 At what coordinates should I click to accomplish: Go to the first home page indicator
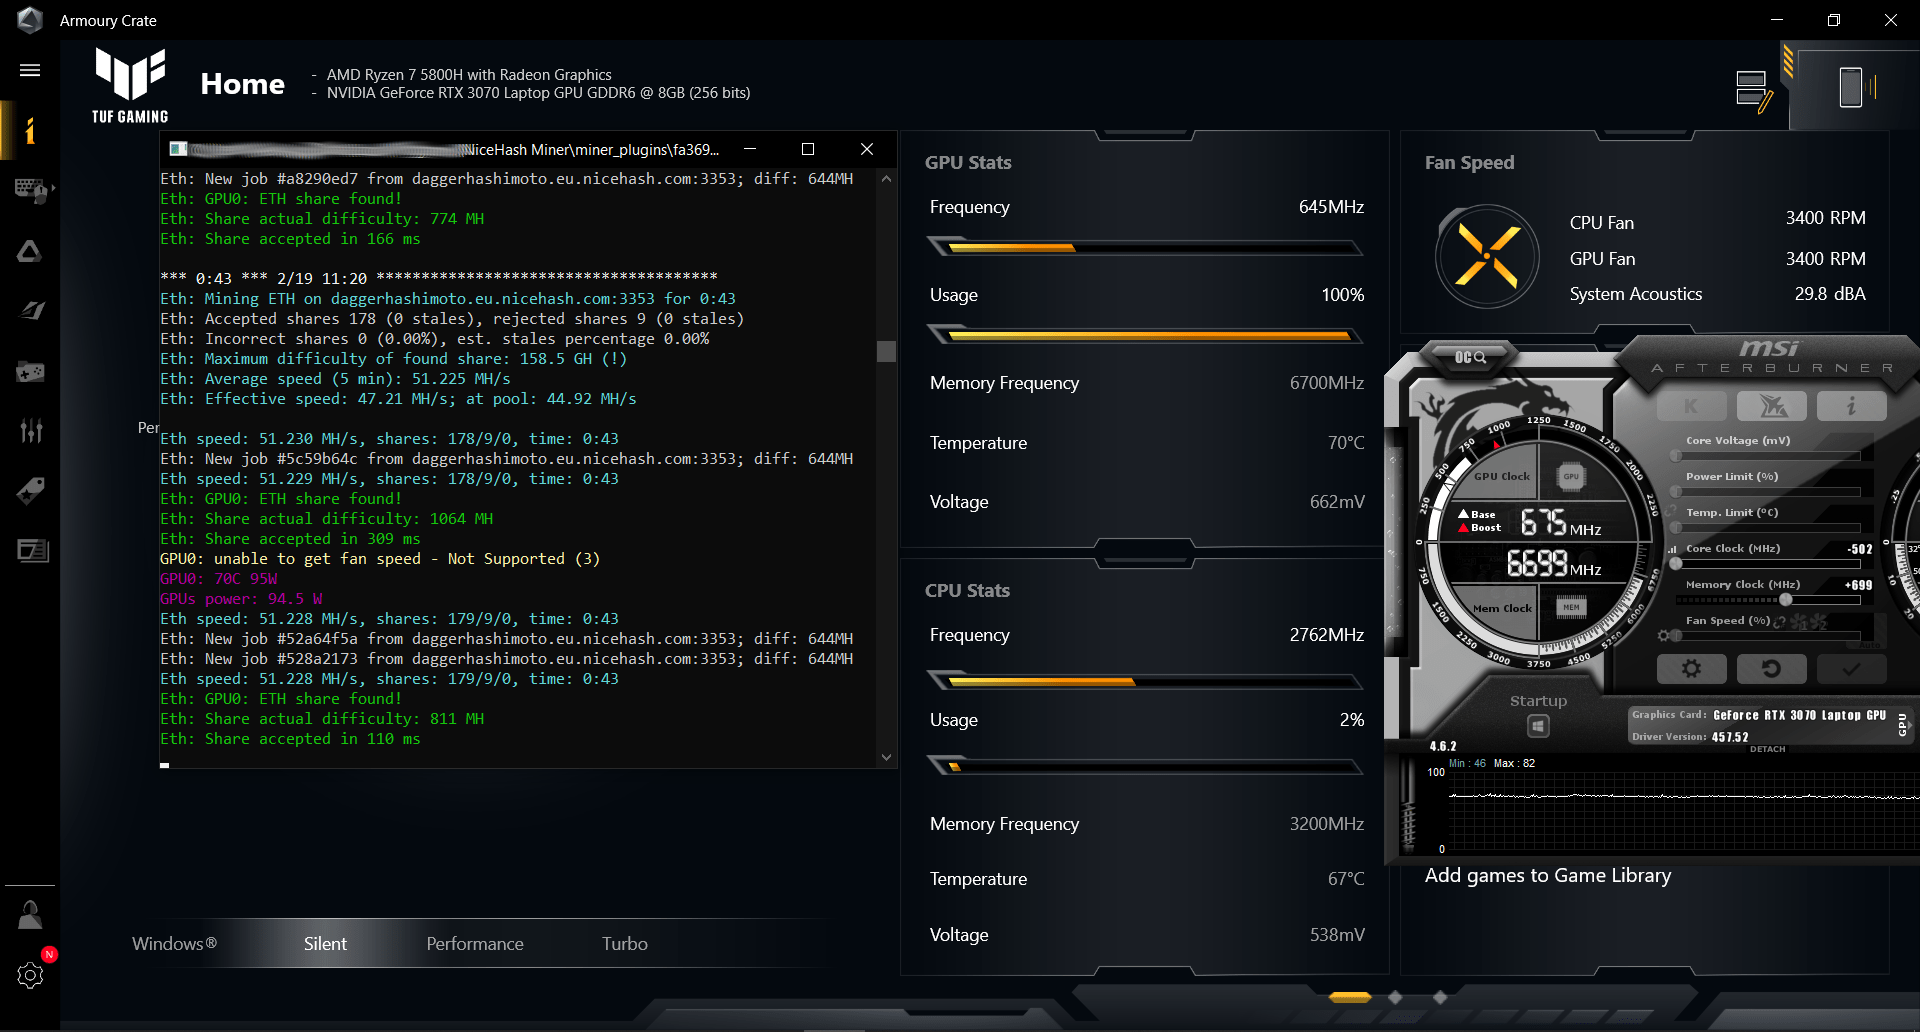[1350, 997]
